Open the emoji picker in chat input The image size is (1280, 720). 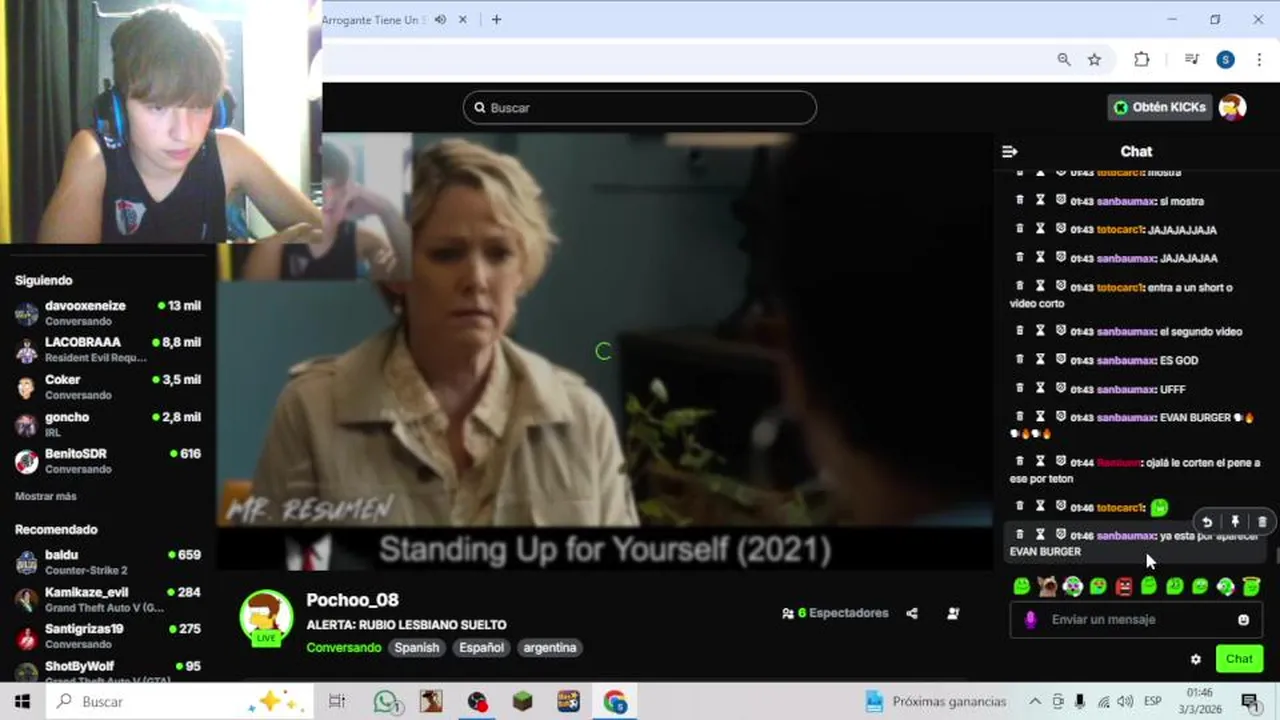1243,620
